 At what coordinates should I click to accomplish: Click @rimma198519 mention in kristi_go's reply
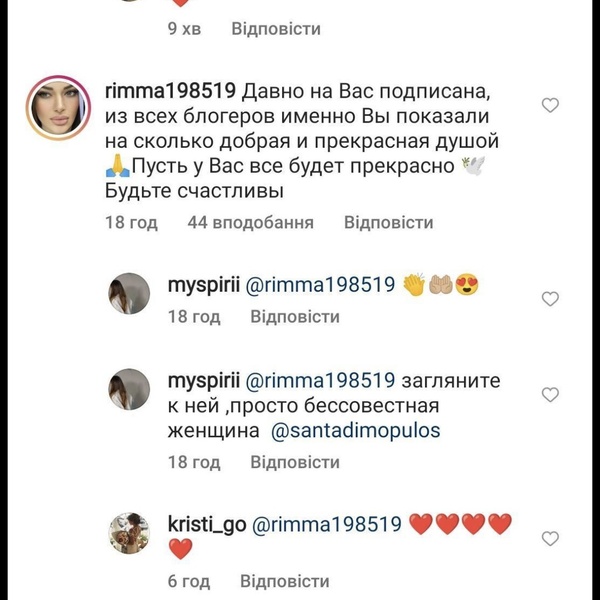333,523
